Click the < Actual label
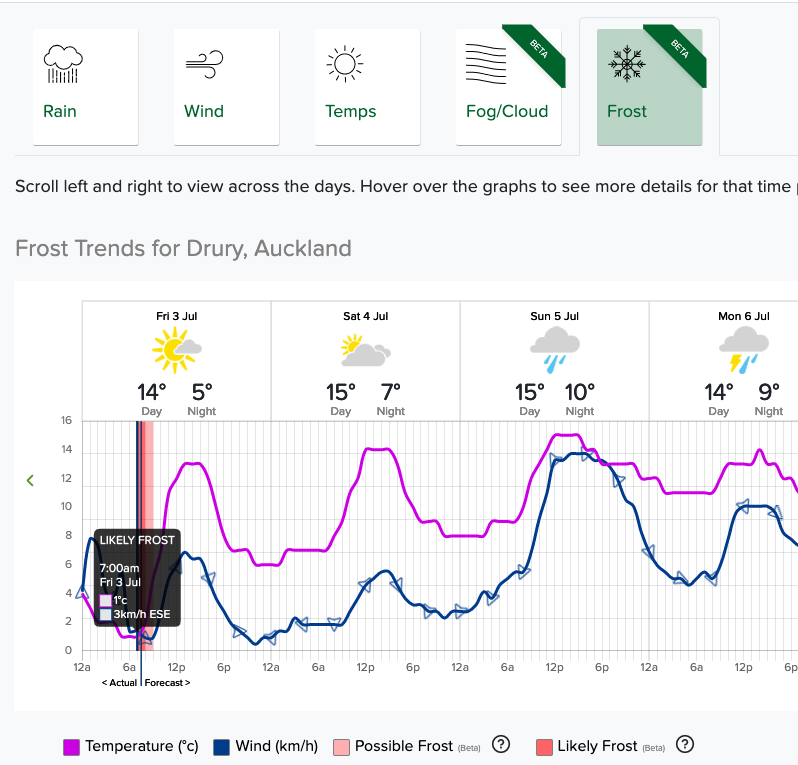This screenshot has width=798, height=765. [x=119, y=683]
